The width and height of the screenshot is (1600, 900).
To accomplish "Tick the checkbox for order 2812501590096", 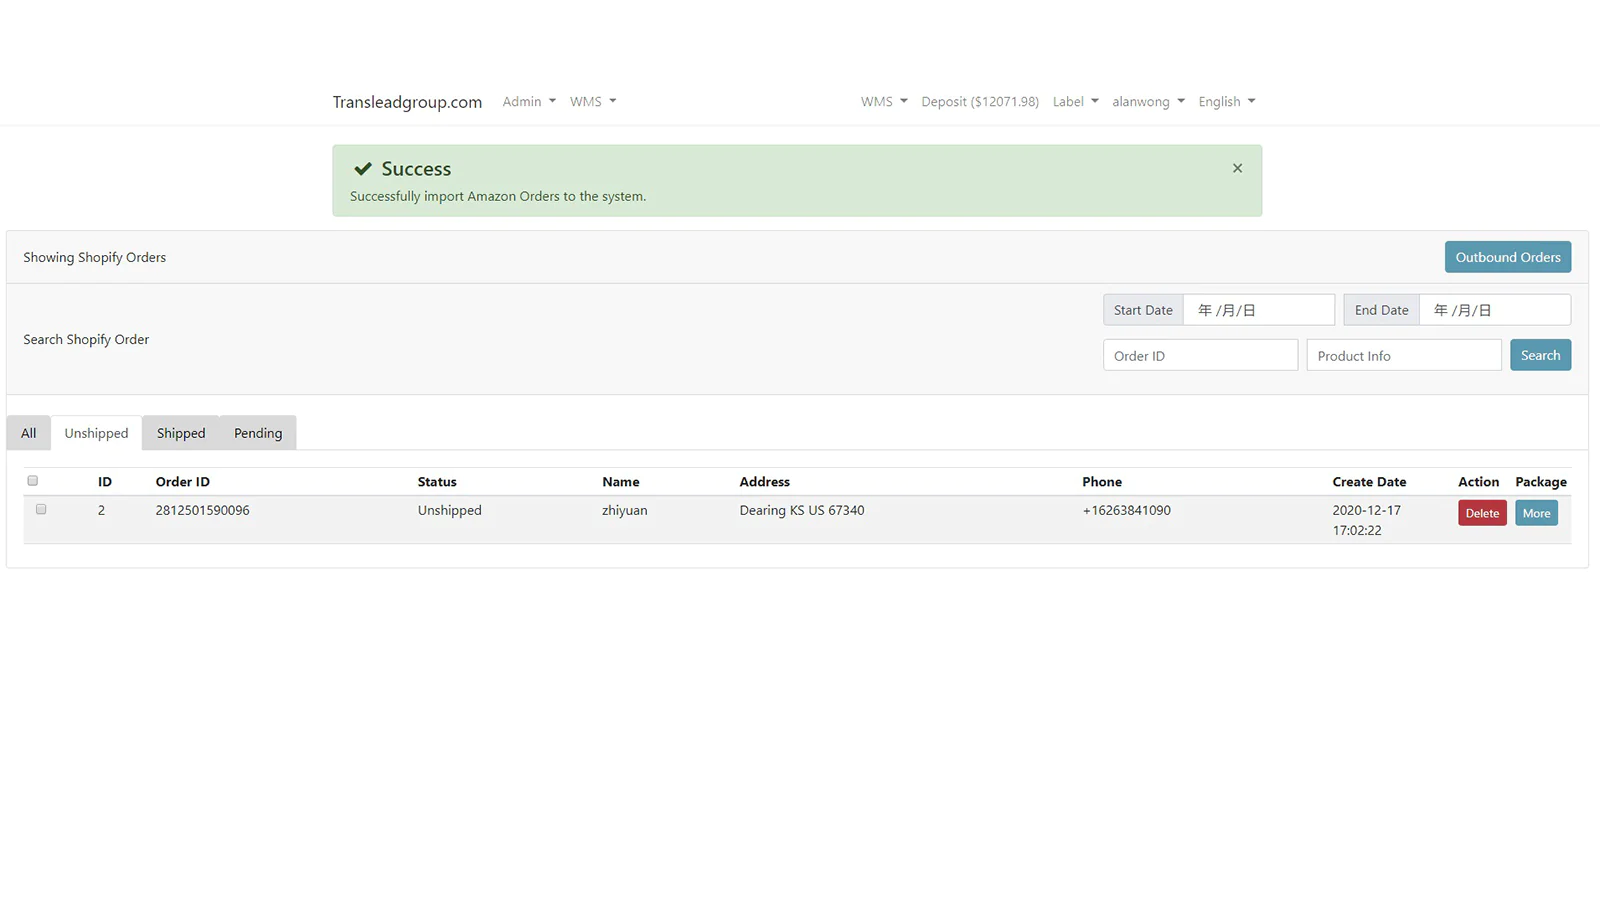I will [x=41, y=509].
